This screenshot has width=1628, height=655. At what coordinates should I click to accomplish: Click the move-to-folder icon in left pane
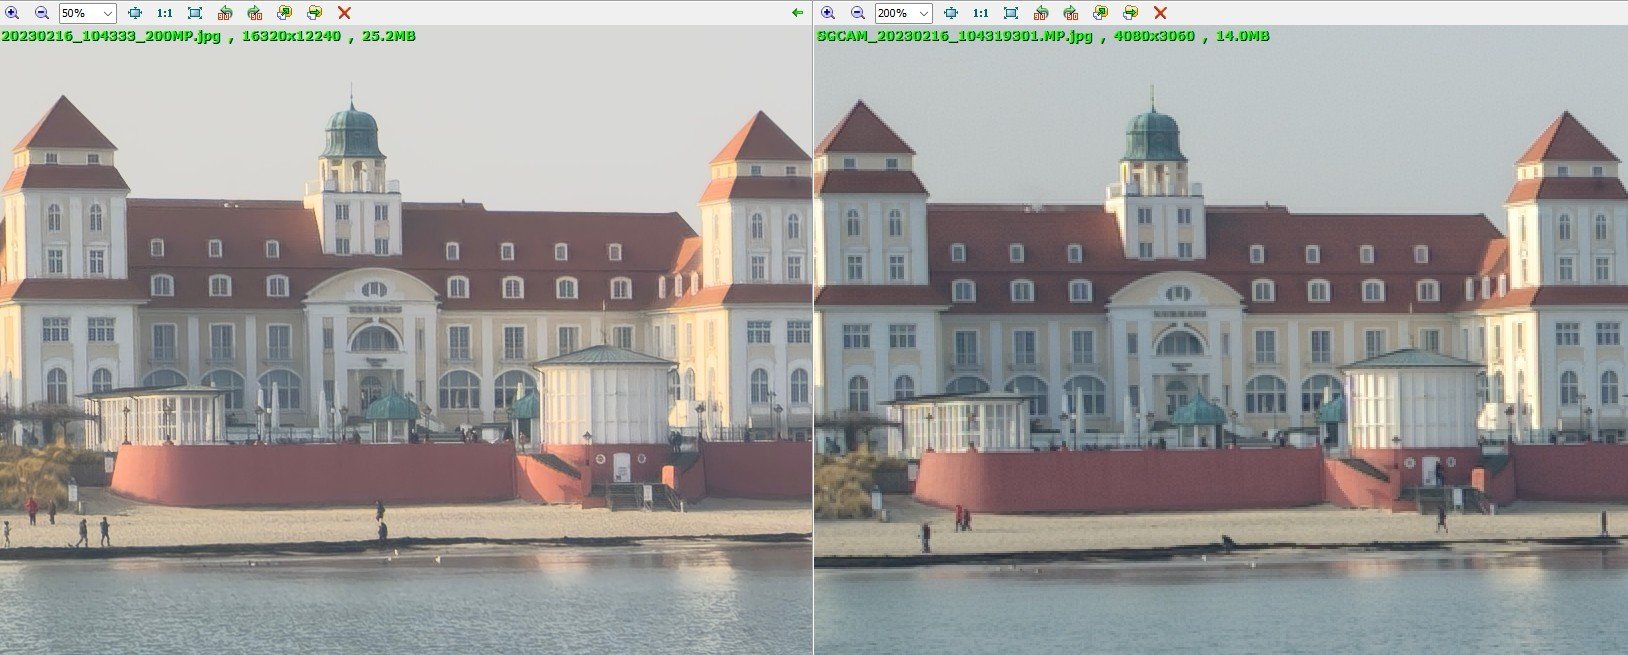coord(314,13)
